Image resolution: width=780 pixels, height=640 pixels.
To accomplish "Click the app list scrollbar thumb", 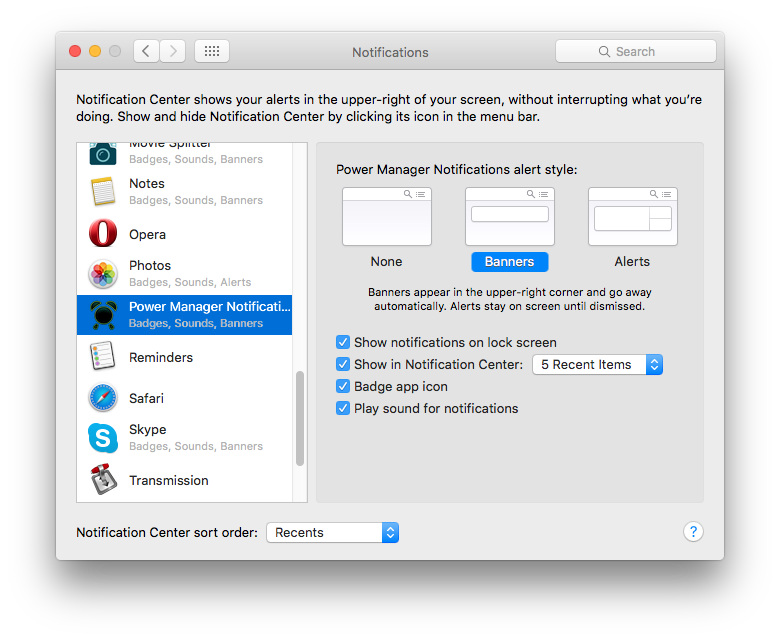I will point(300,418).
